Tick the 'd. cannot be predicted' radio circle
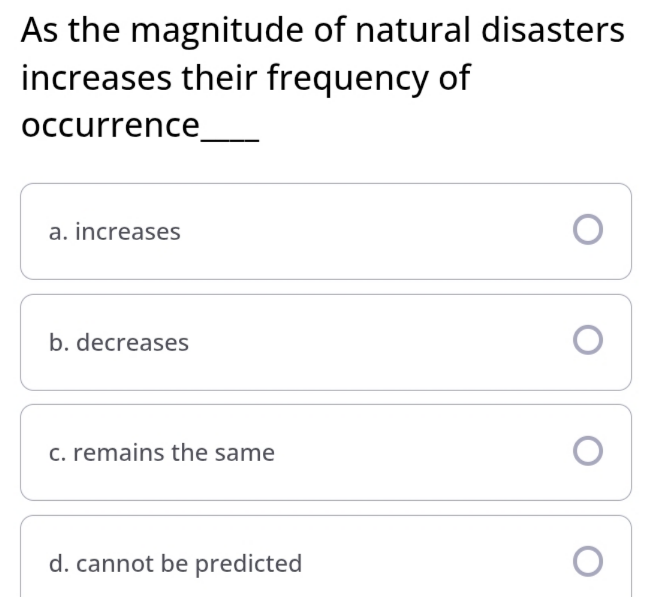 point(588,562)
